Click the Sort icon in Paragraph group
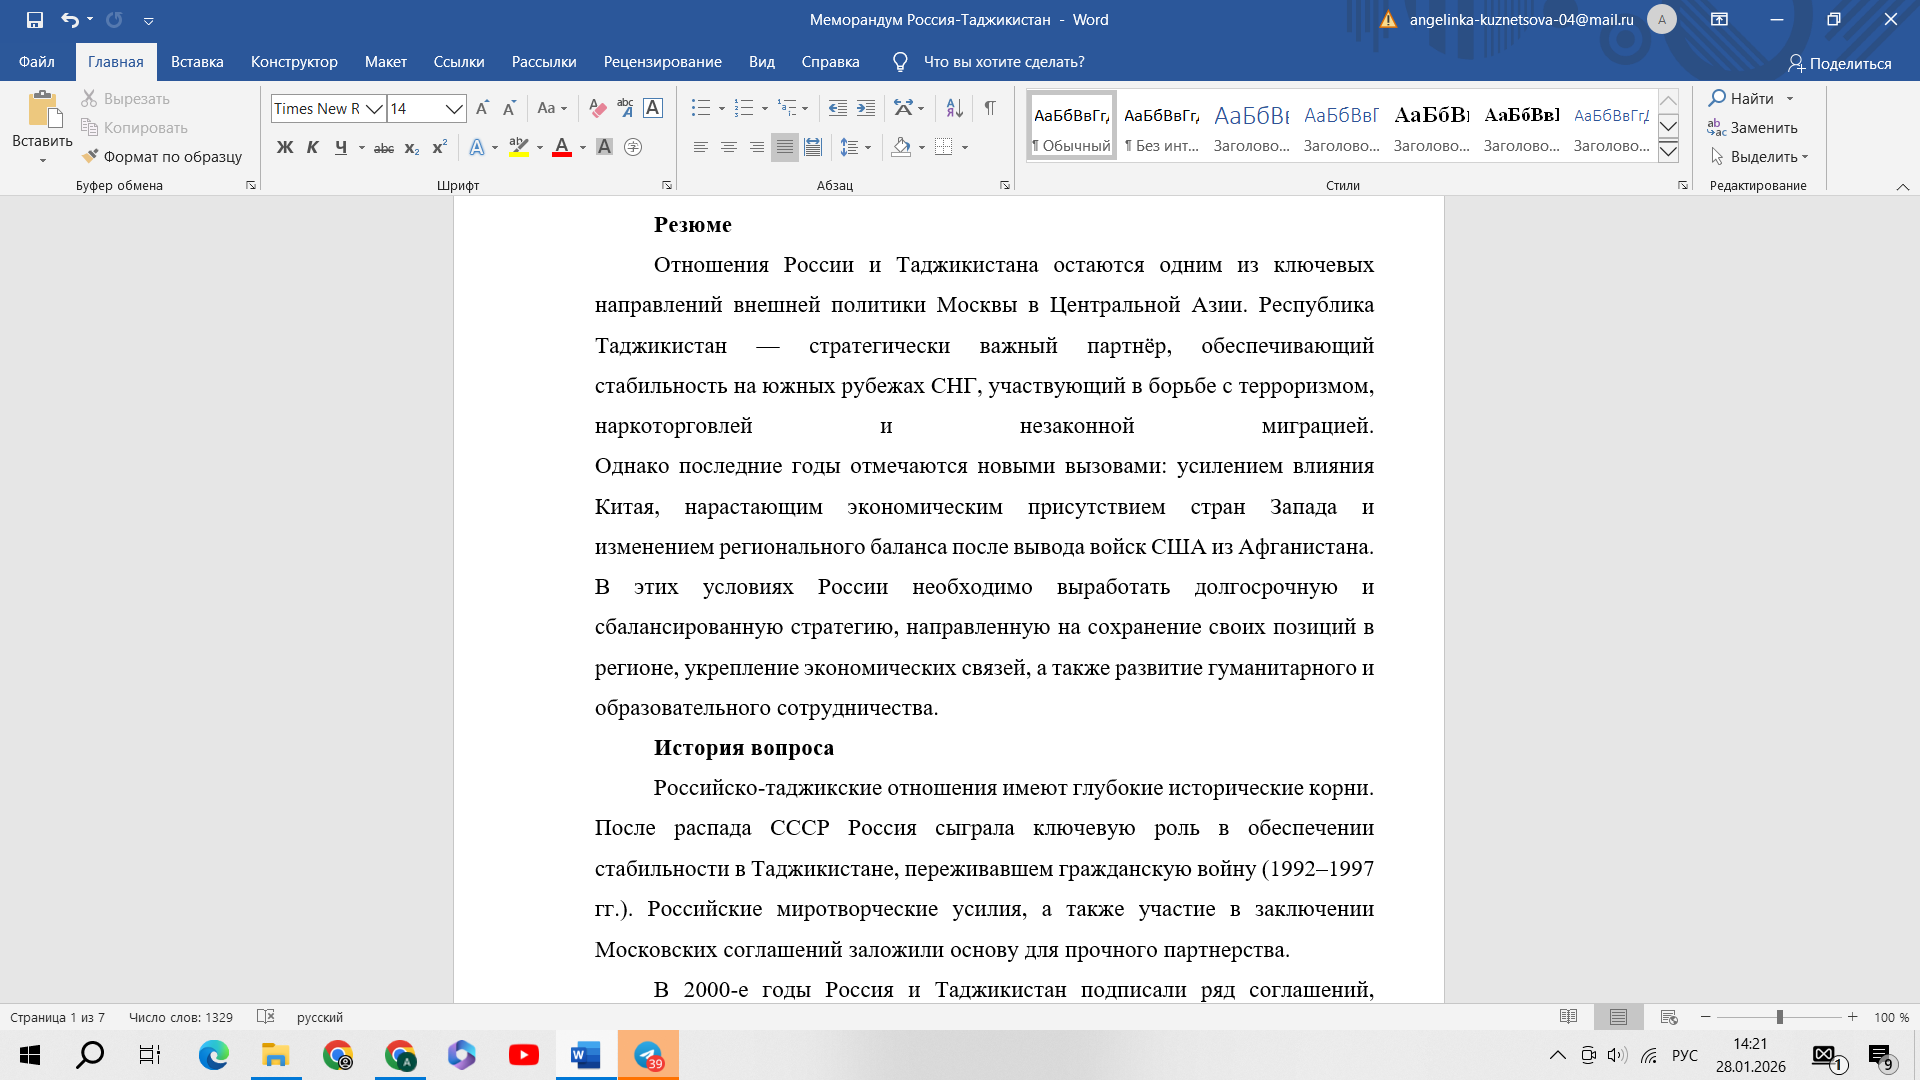This screenshot has width=1920, height=1080. coord(954,108)
